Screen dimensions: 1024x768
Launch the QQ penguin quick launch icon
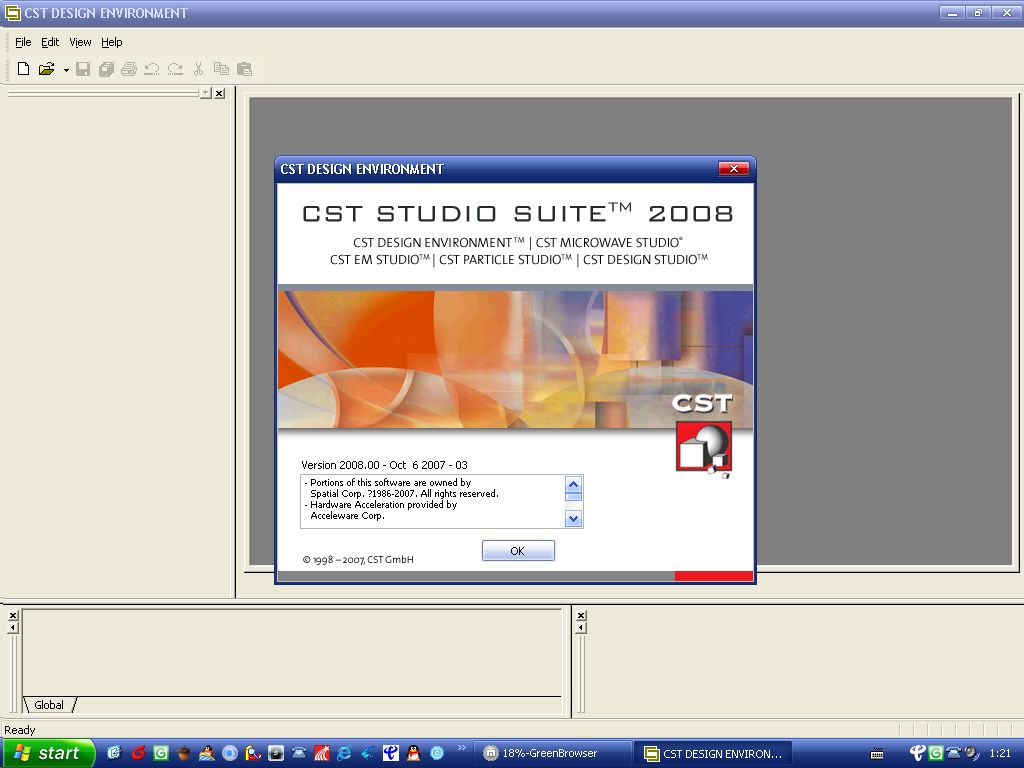(414, 753)
